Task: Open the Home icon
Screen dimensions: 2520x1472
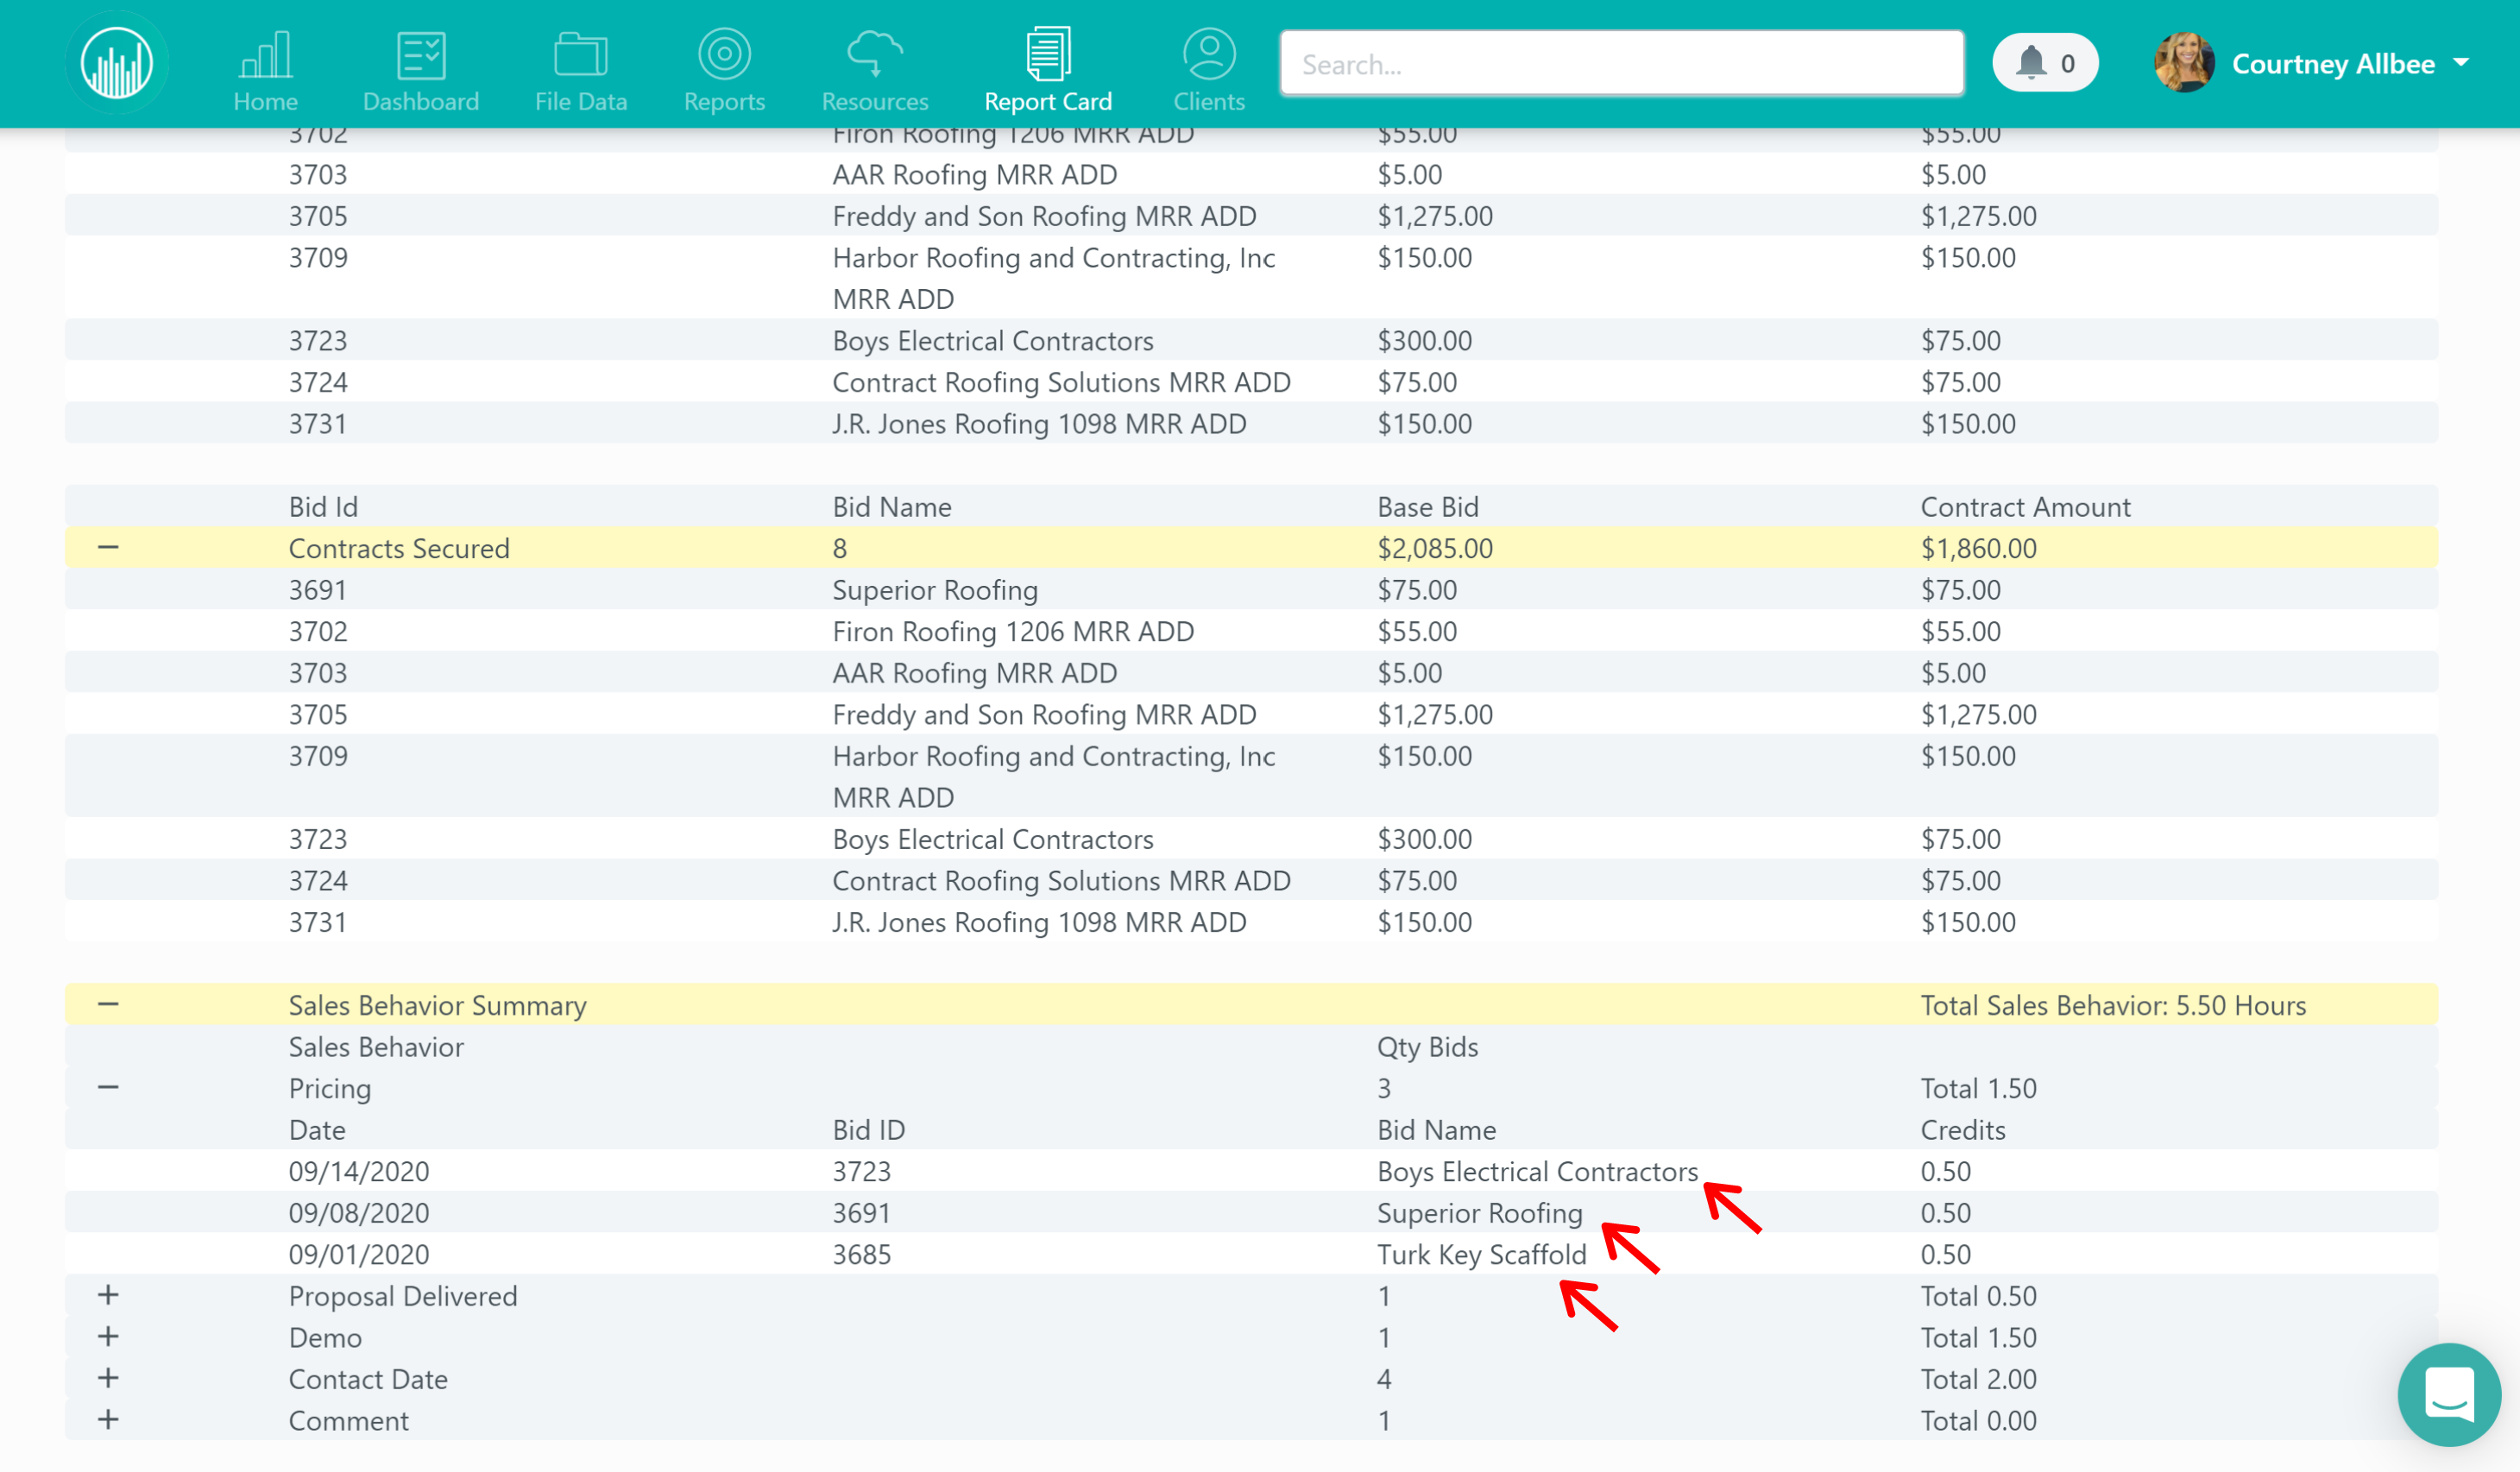Action: pos(265,54)
